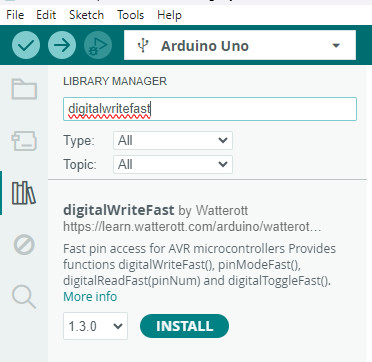Viewport: 372px width, 362px height.
Task: Select the Library Manager books icon
Action: point(24,193)
